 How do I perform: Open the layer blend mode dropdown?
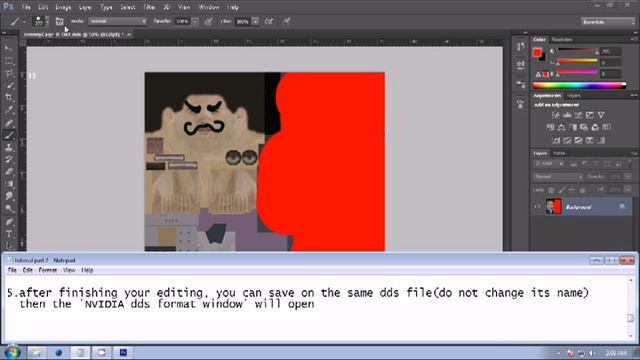(x=558, y=177)
